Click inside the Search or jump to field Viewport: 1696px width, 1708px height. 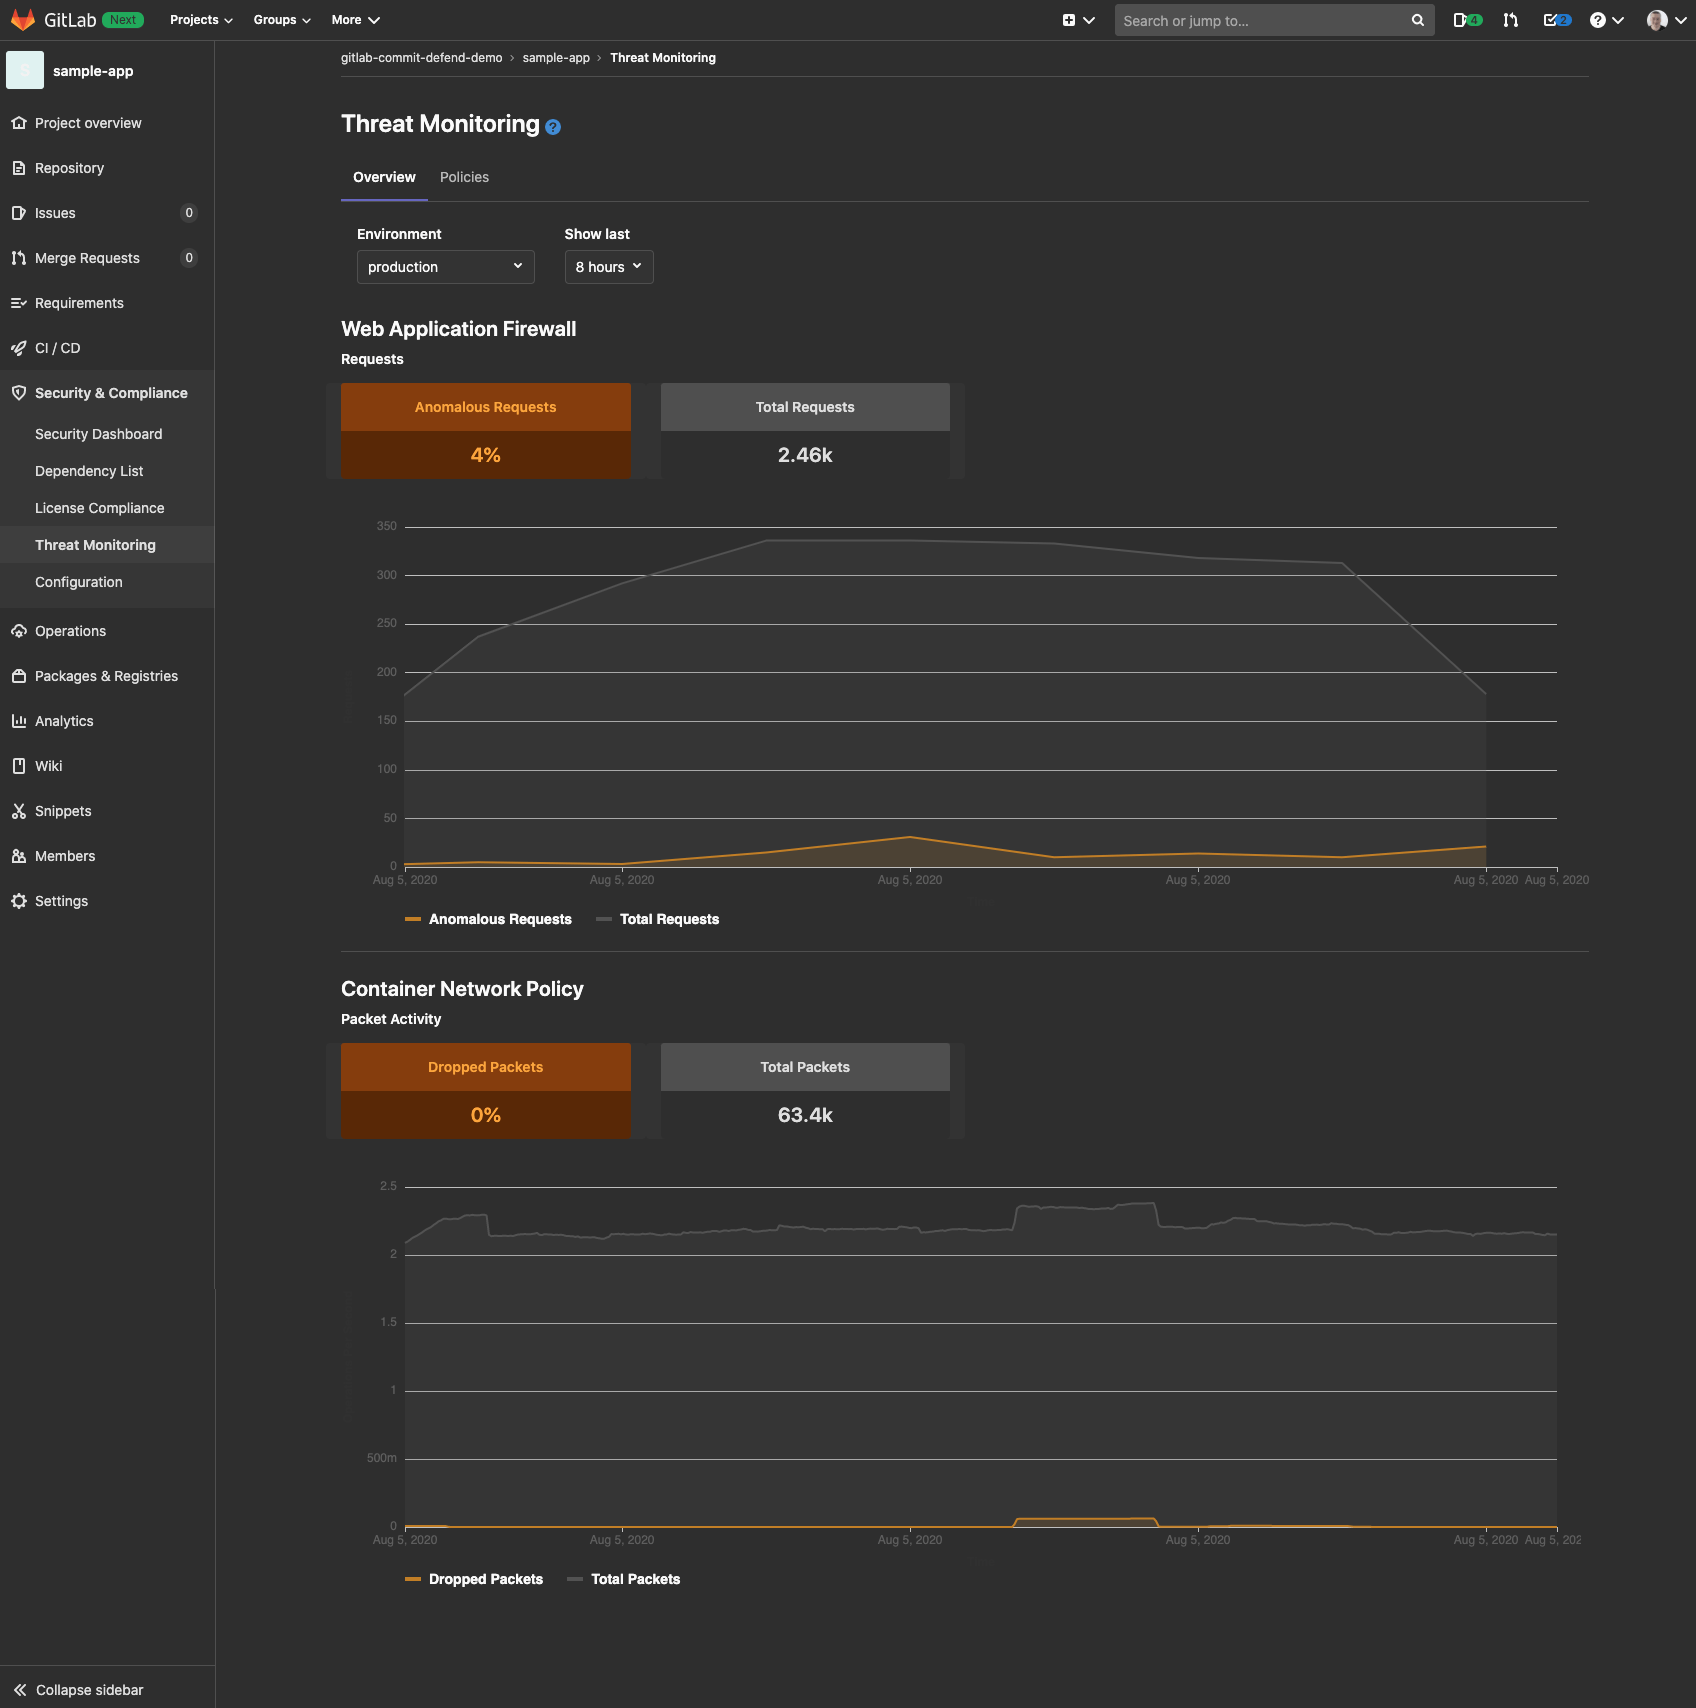1260,20
